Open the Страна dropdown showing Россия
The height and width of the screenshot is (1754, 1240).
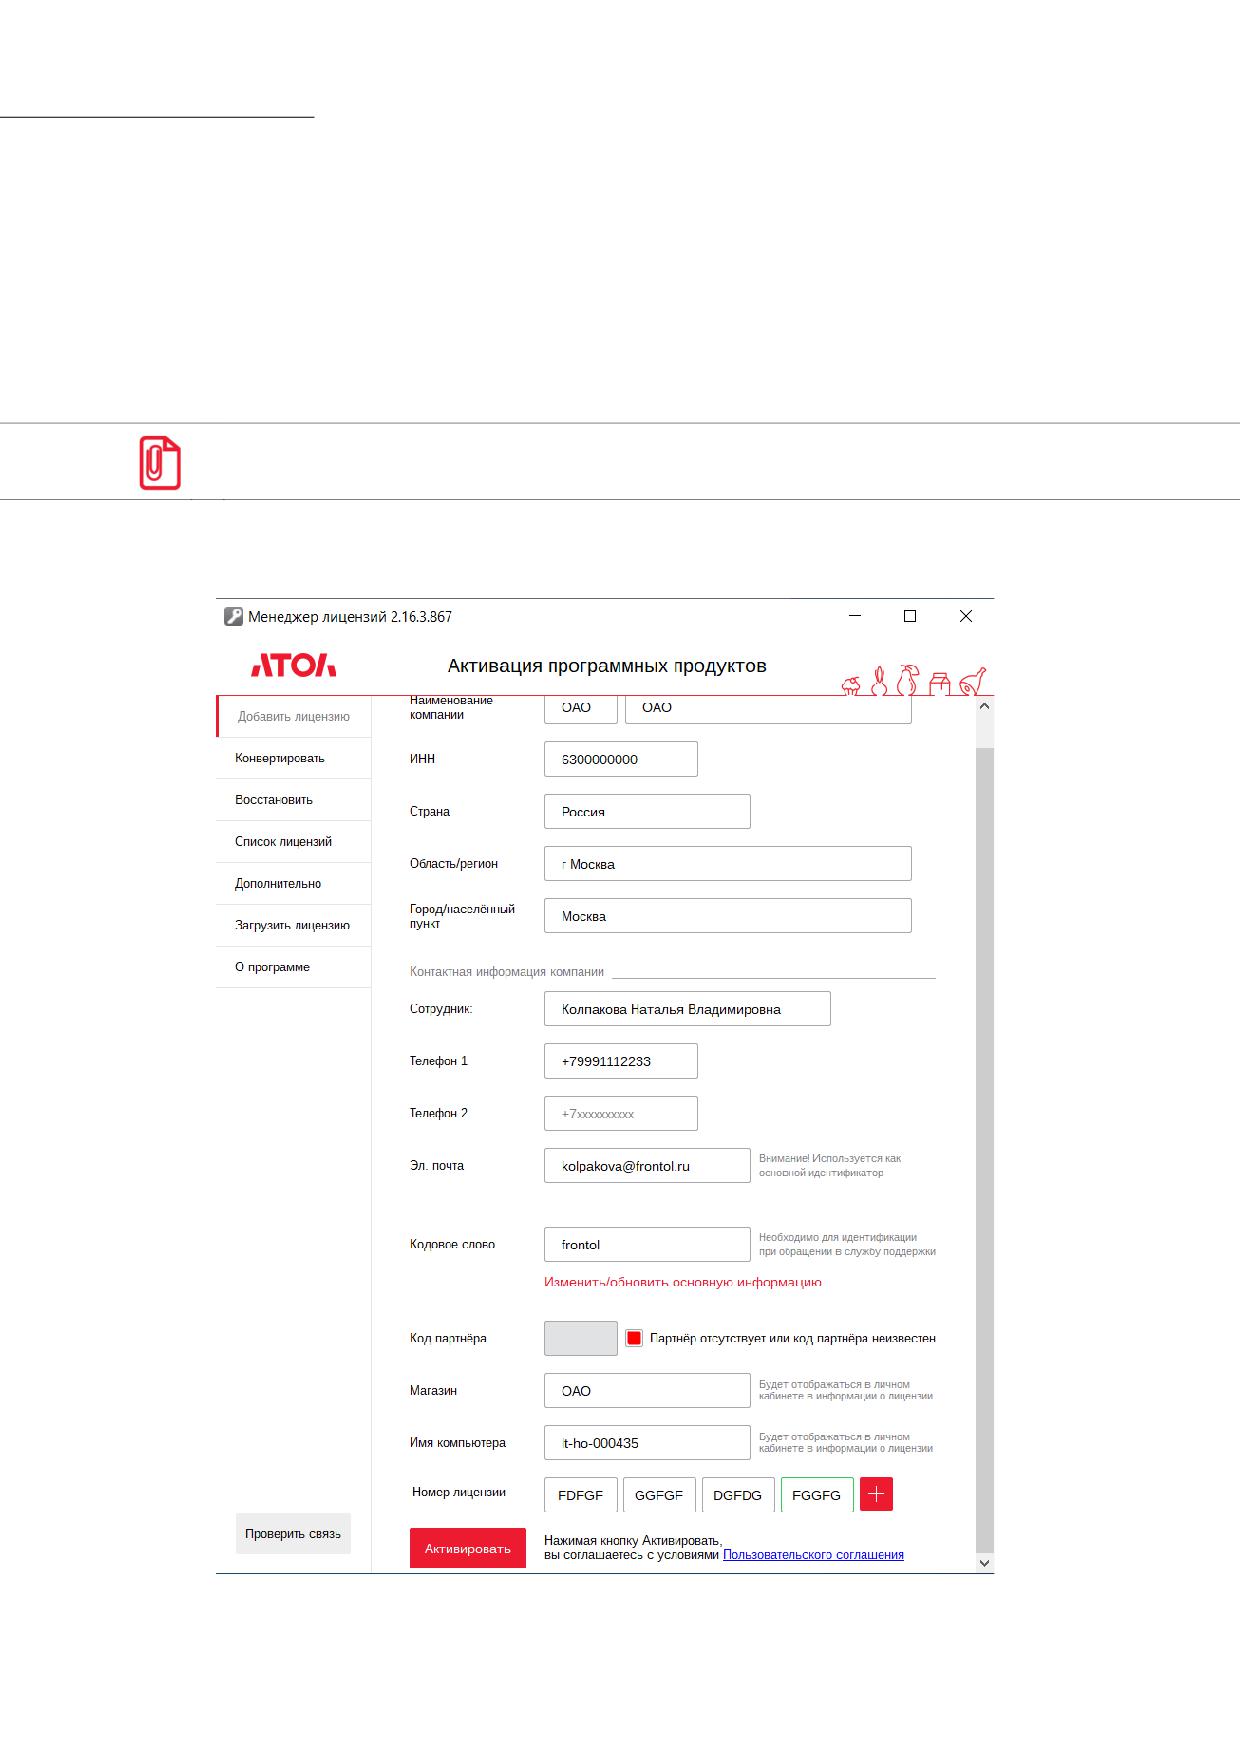(x=647, y=811)
